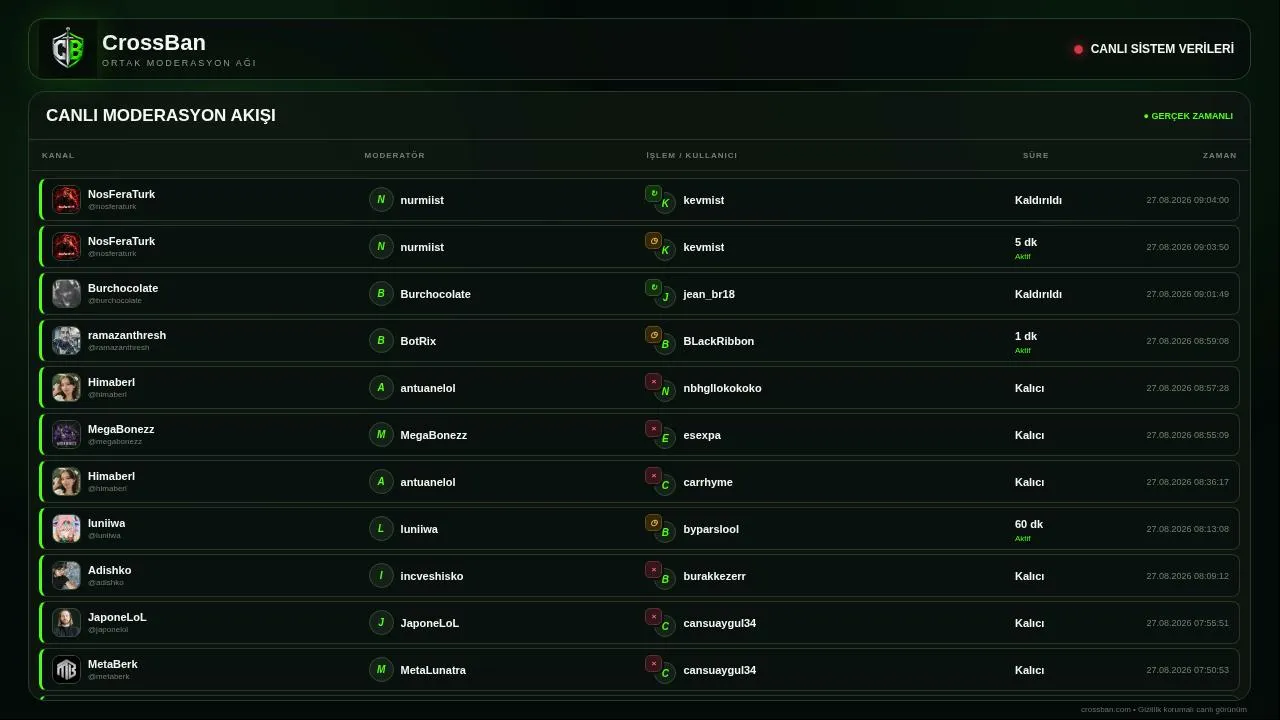Image resolution: width=1280 pixels, height=720 pixels.
Task: Click the red ban icon beside nbhgllokokoko
Action: coord(653,381)
